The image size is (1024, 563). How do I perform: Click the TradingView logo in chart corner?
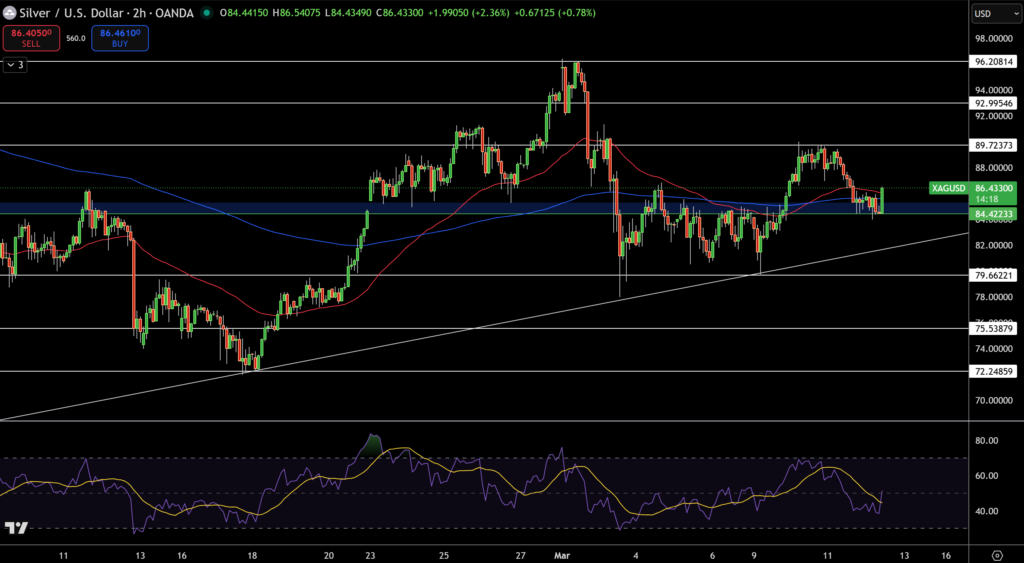click(15, 528)
